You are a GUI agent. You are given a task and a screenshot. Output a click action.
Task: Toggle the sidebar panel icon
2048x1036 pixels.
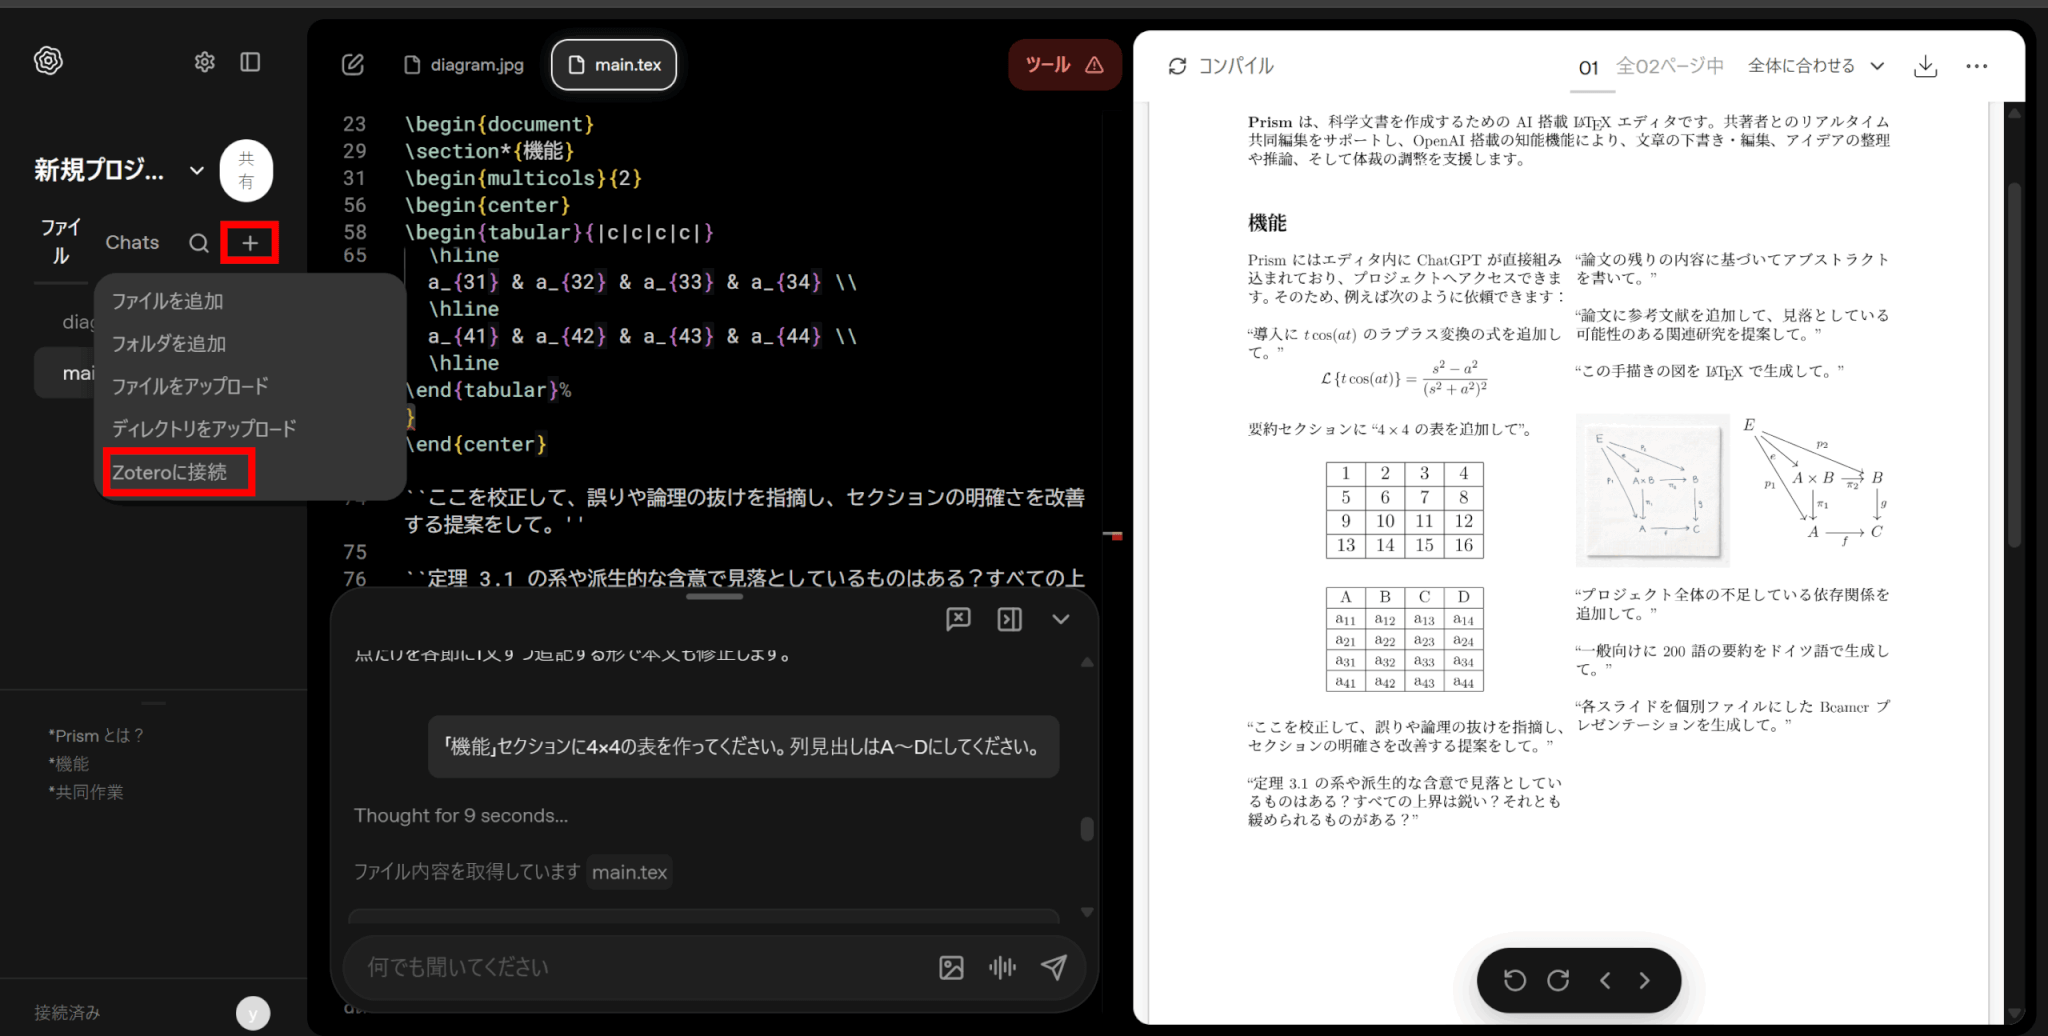[x=251, y=62]
